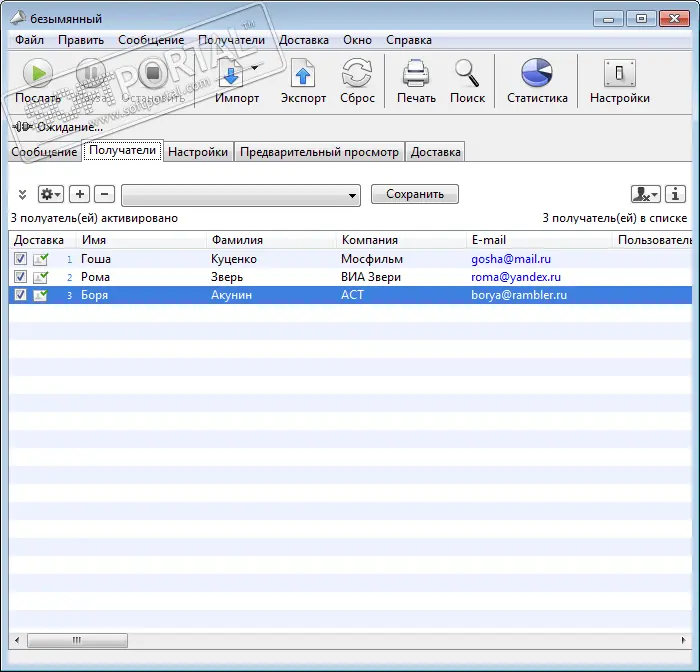700x672 pixels.
Task: Switch to Предварительный просмотр tab
Action: point(320,152)
